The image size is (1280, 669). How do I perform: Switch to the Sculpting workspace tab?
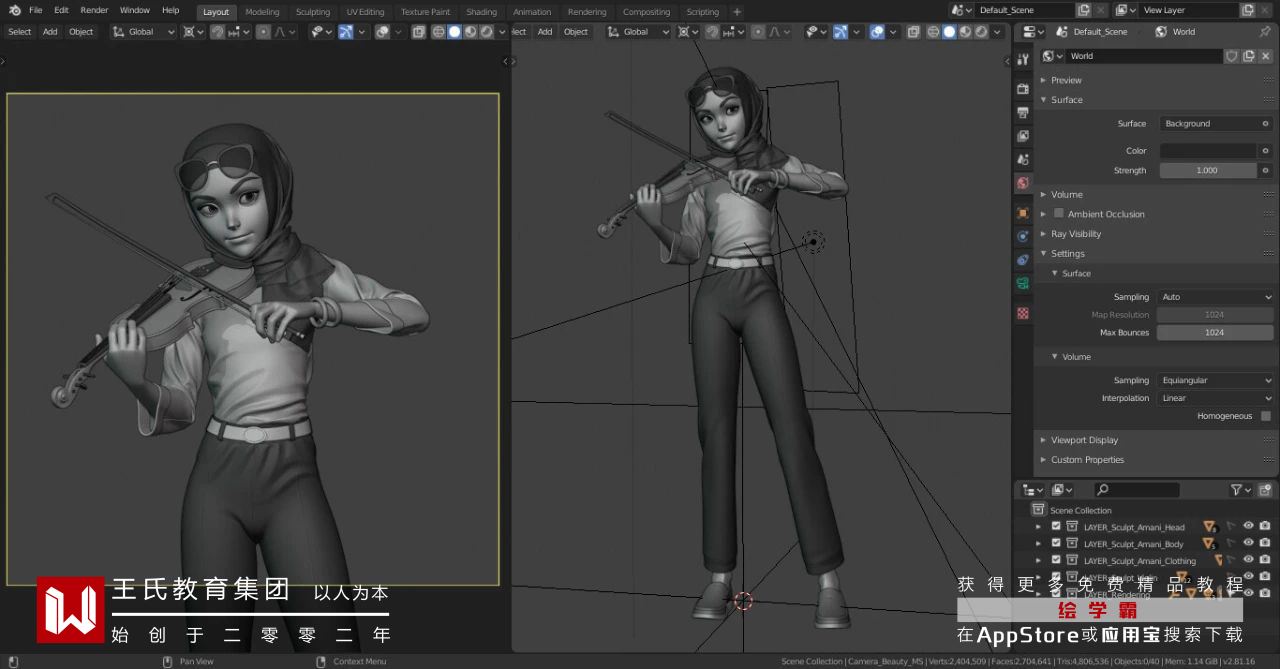tap(313, 12)
